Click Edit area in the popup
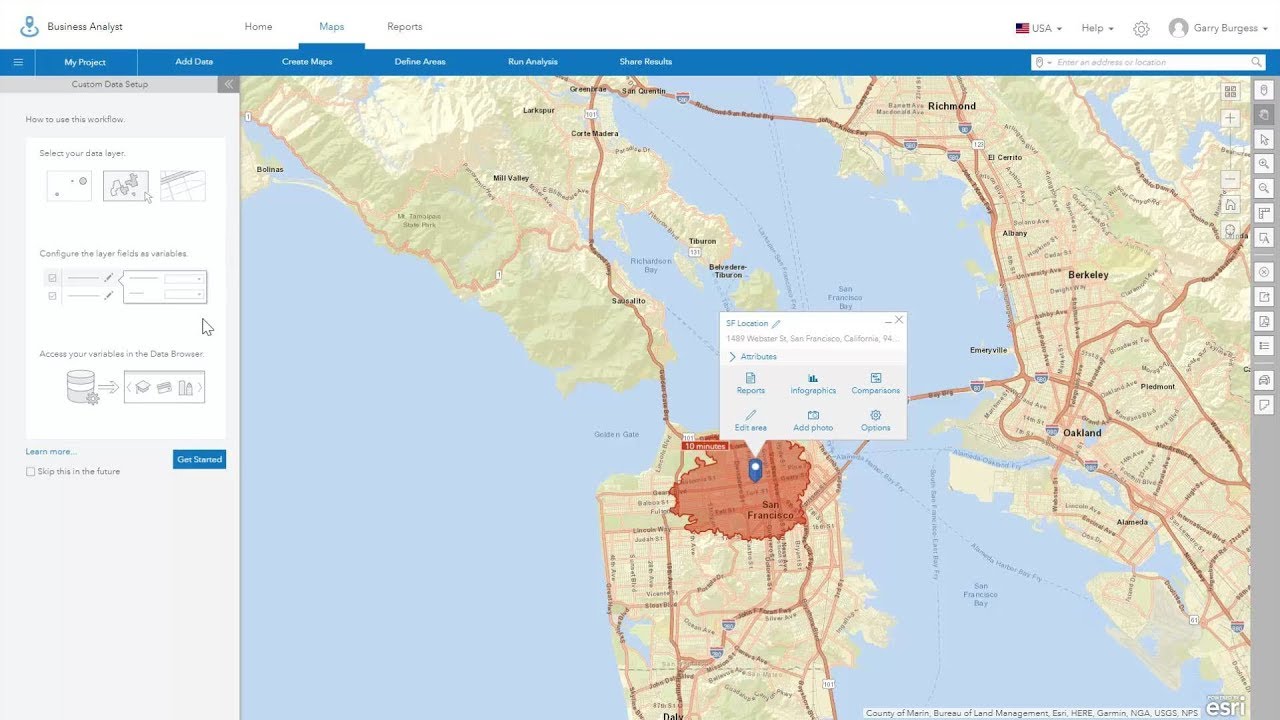 [750, 421]
